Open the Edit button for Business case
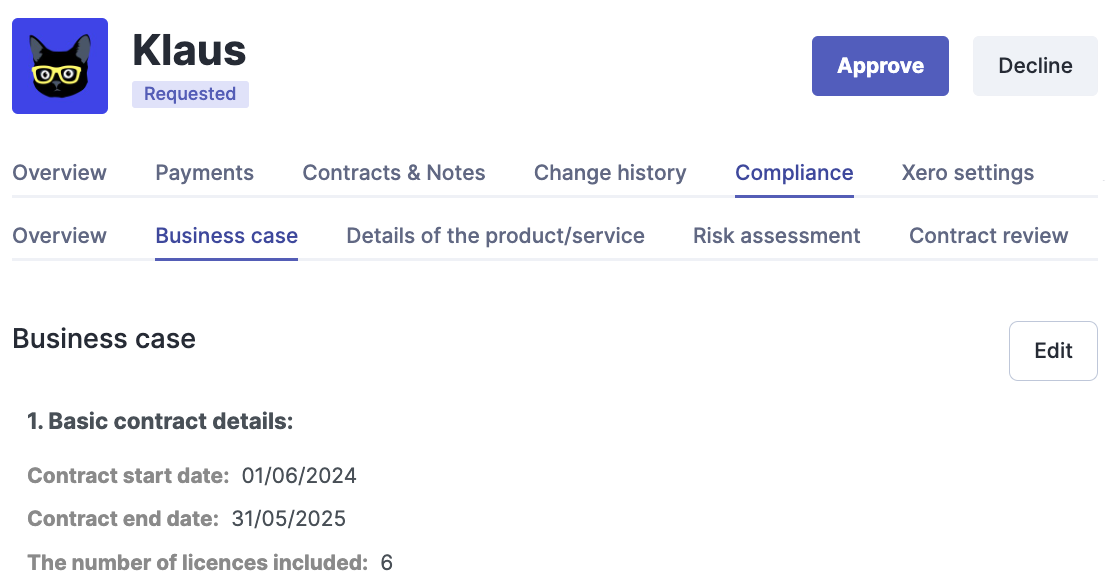This screenshot has width=1111, height=587. pos(1053,351)
